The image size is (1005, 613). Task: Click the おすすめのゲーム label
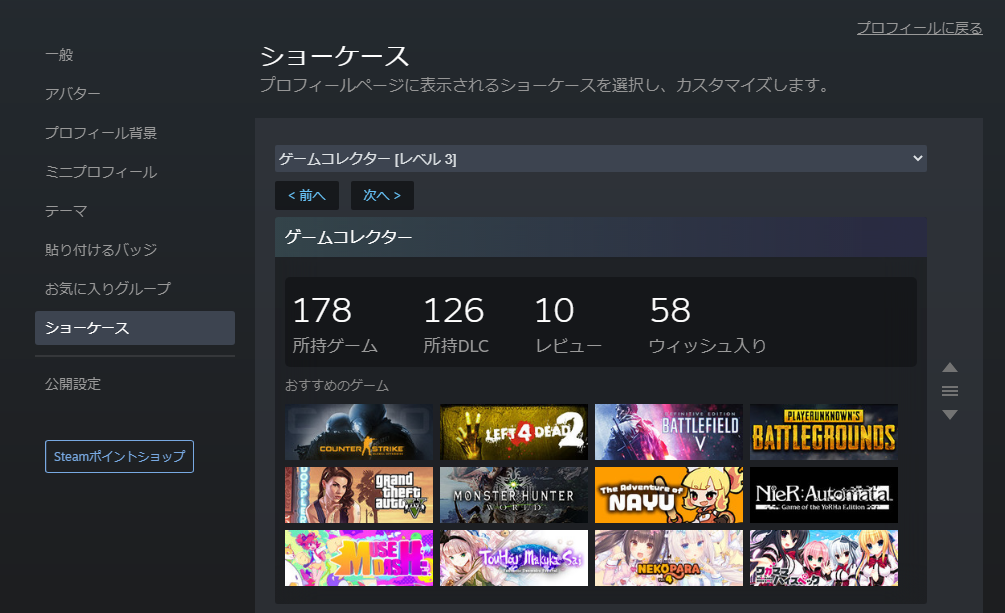coord(337,385)
